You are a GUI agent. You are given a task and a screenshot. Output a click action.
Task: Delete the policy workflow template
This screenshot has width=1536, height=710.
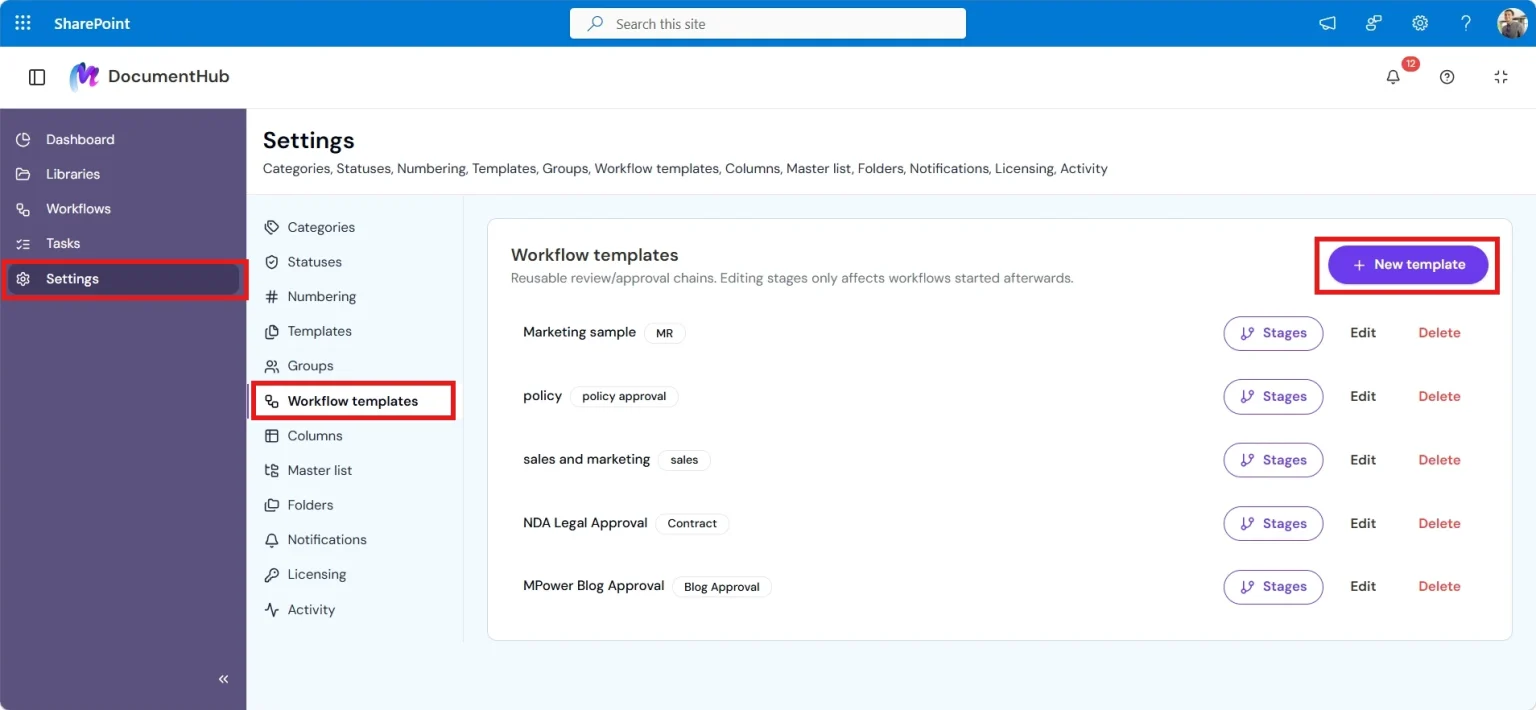(x=1439, y=396)
